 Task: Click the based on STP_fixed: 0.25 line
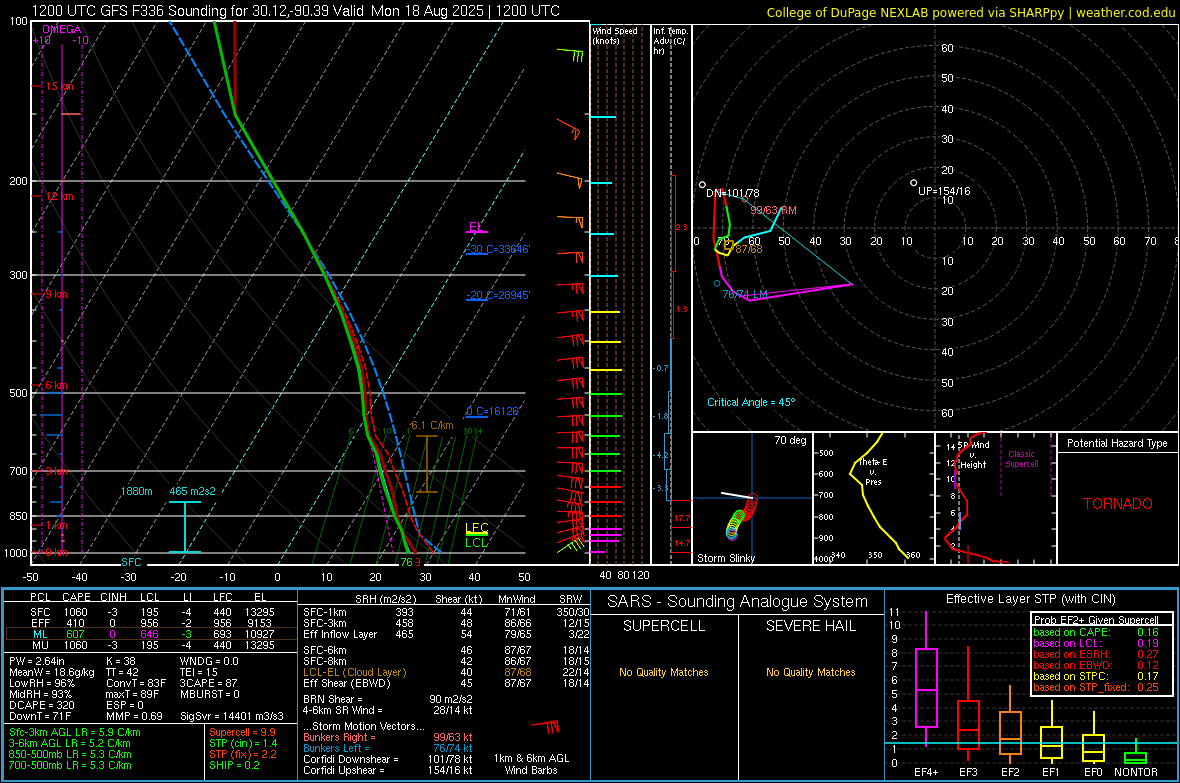(1096, 687)
